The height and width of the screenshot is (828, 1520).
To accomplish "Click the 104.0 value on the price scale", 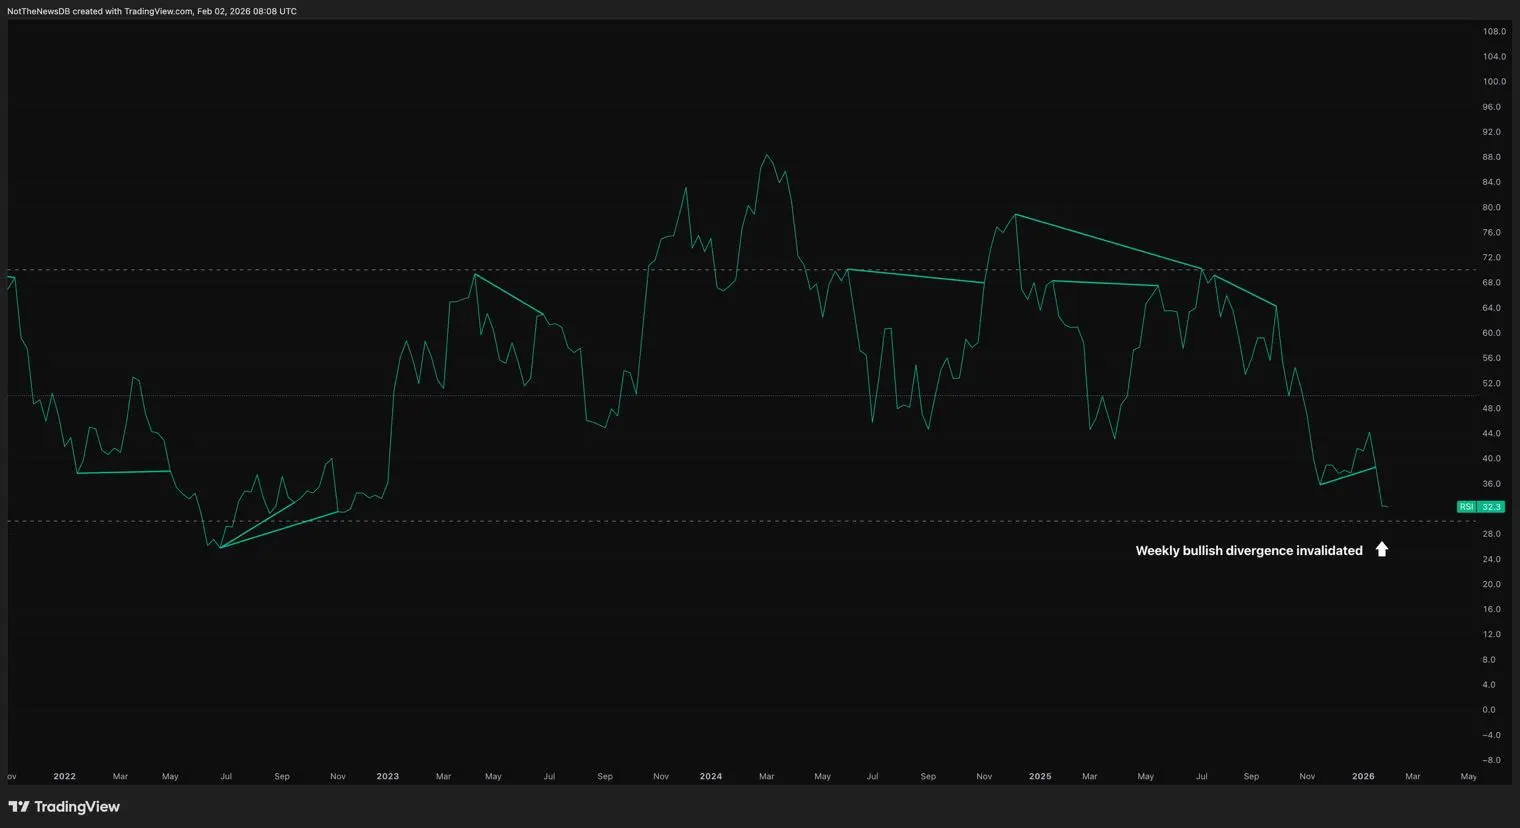I will pyautogui.click(x=1494, y=57).
